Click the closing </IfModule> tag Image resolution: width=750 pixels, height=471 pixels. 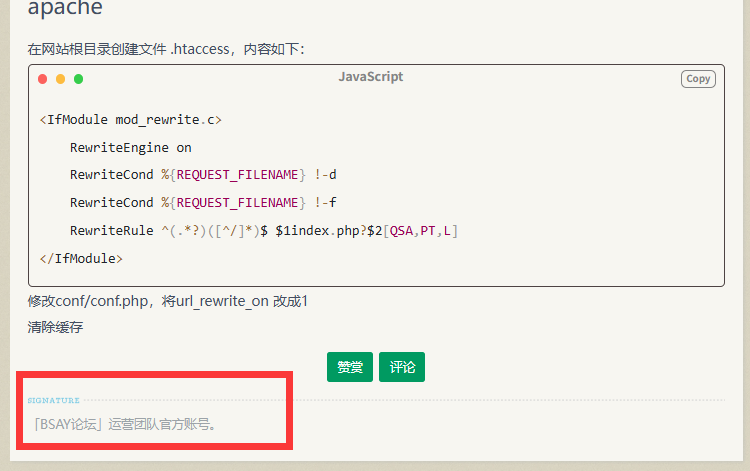coord(81,258)
